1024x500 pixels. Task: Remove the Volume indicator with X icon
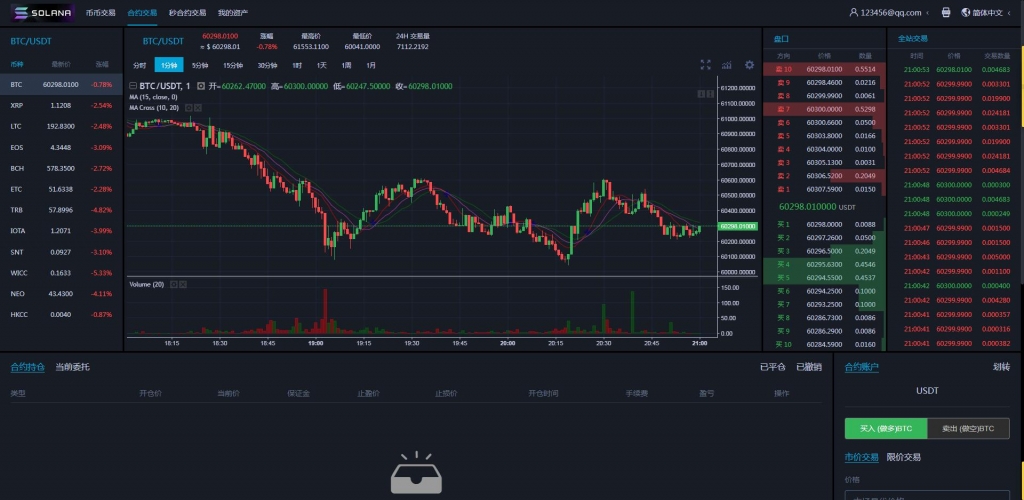point(183,284)
